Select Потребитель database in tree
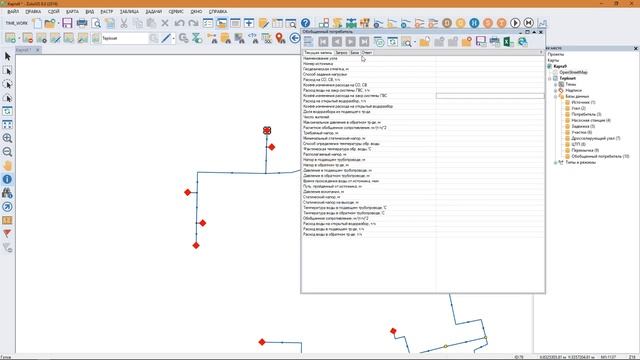The width and height of the screenshot is (640, 360). 586,114
